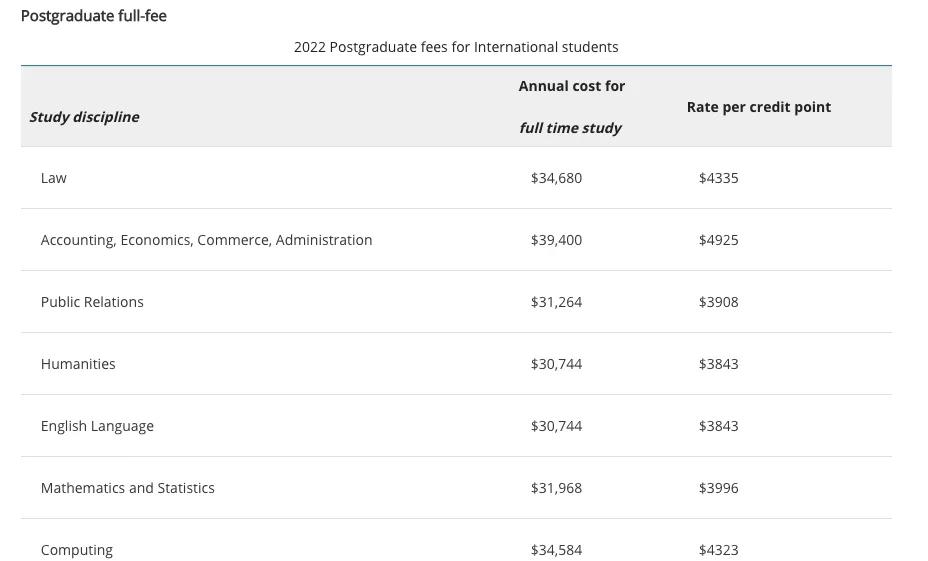The image size is (928, 561).
Task: Click the $31,264 annual cost value
Action: tap(556, 302)
